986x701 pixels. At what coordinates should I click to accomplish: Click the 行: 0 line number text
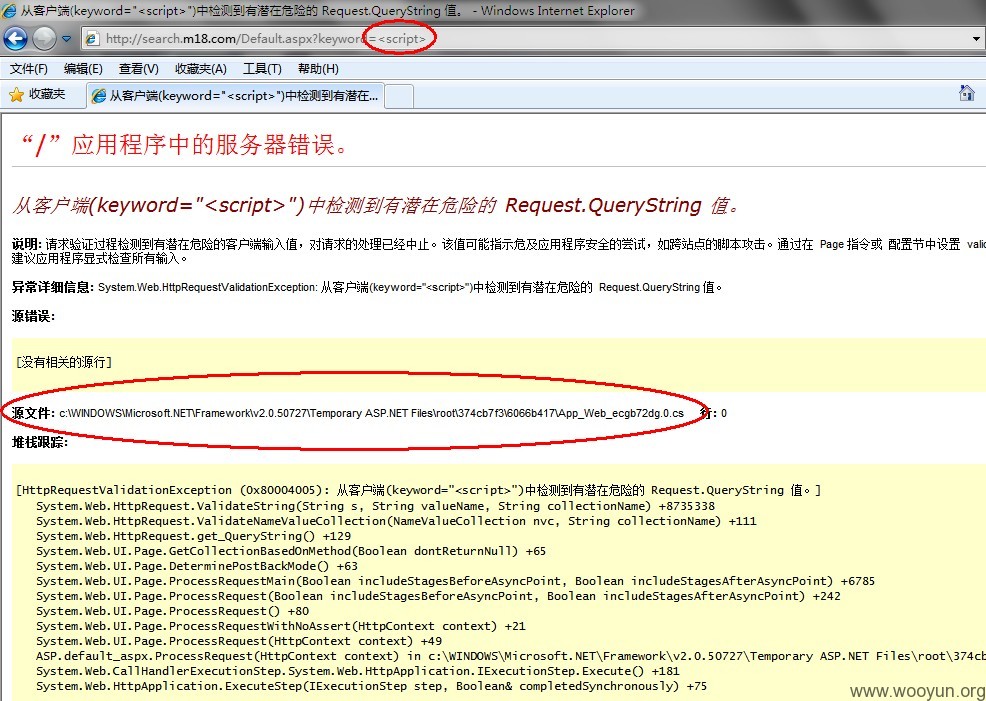click(x=714, y=413)
